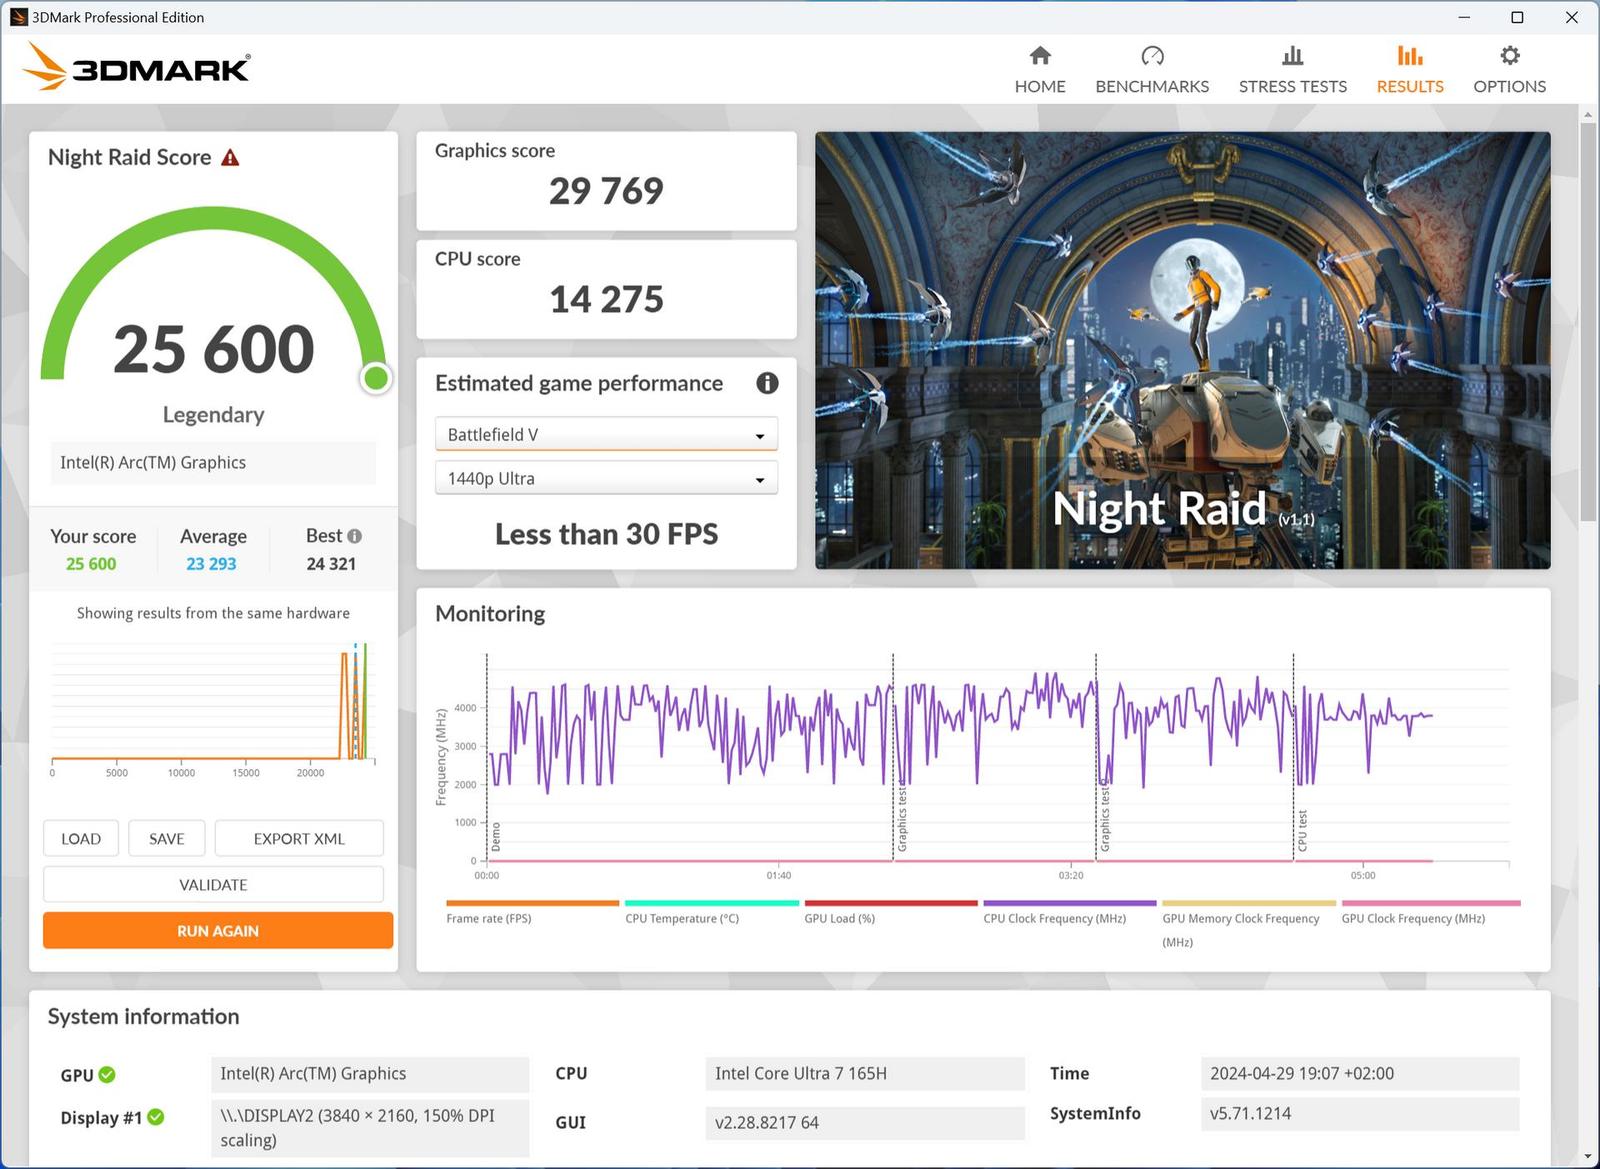1600x1169 pixels.
Task: Open Benchmarks via gauge icon
Action: [x=1152, y=55]
